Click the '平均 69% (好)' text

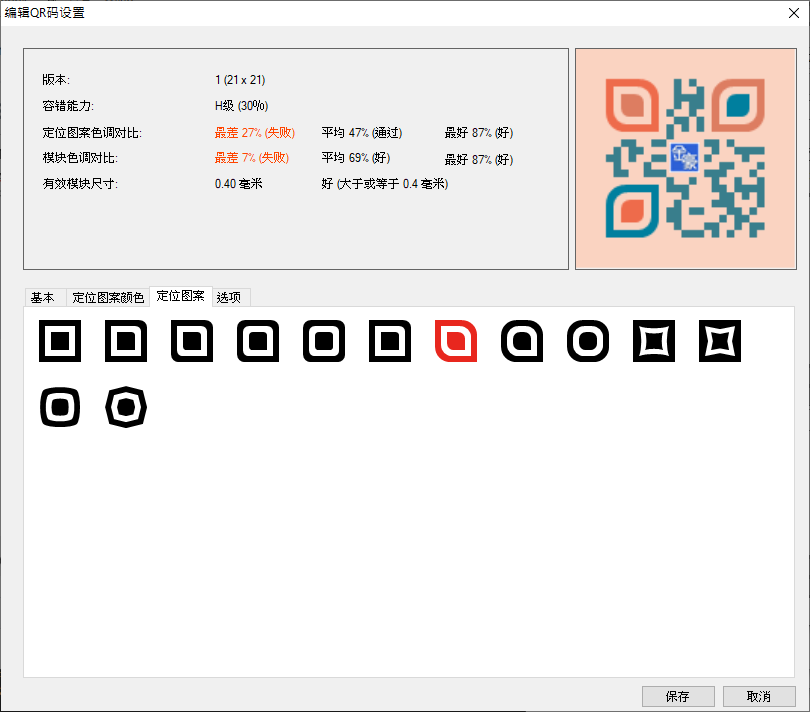[355, 158]
